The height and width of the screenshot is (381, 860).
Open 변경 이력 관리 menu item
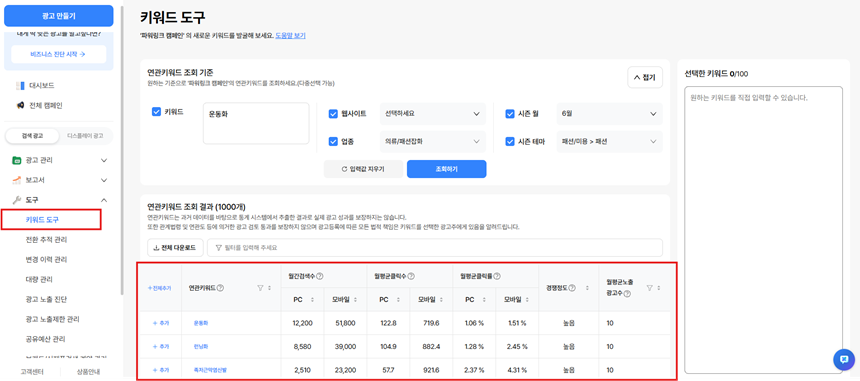pos(47,259)
